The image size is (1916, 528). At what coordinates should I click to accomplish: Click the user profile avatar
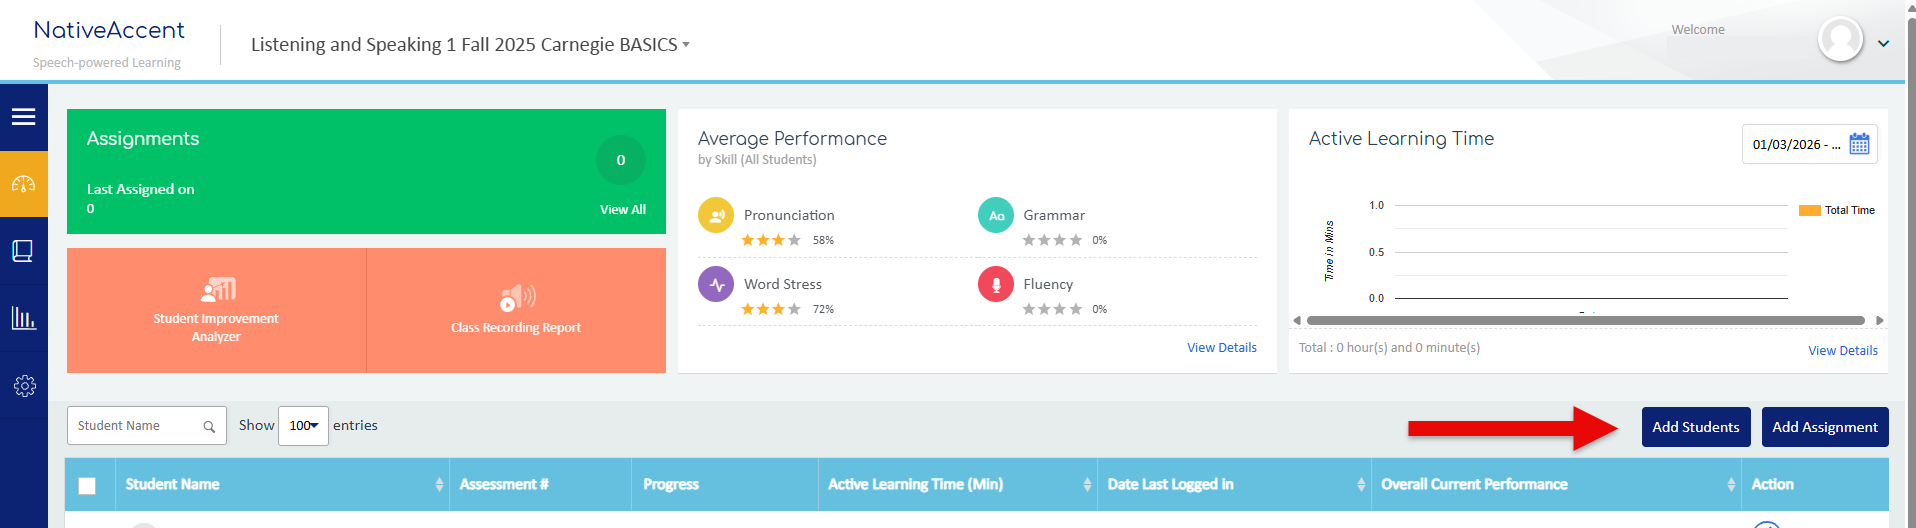click(1840, 41)
